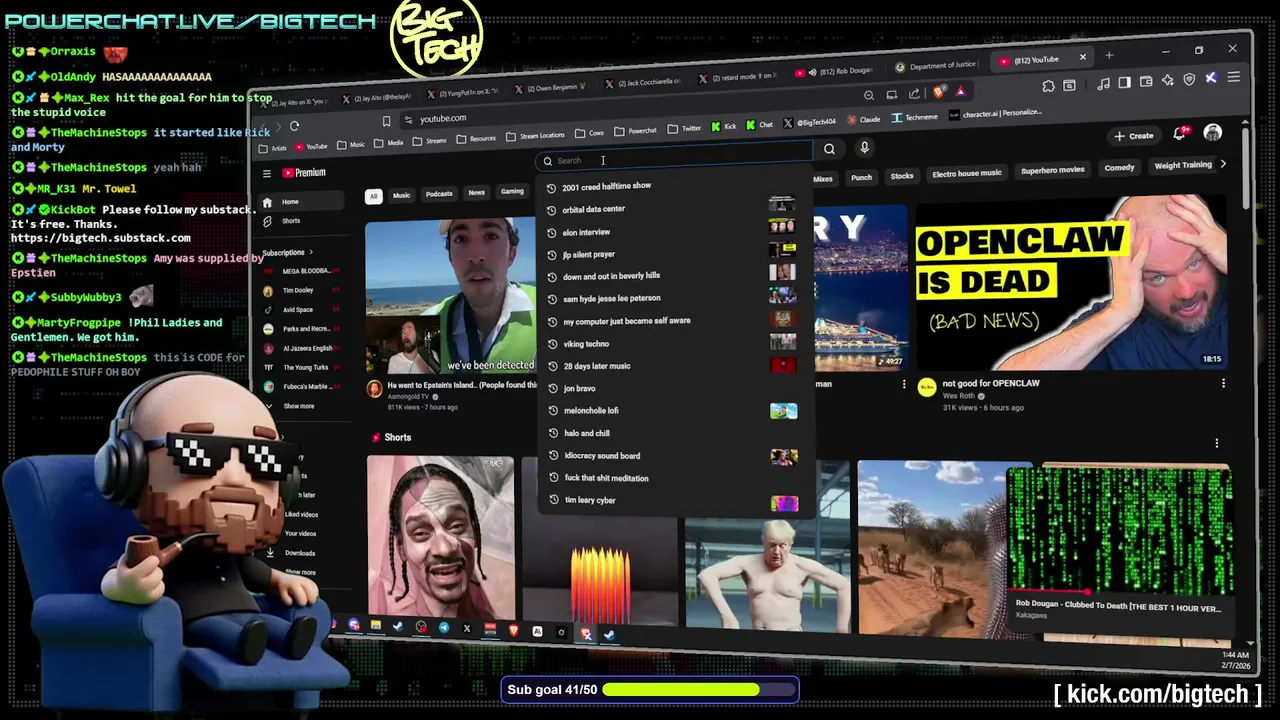
Task: Click the YouTube Premium logo
Action: pyautogui.click(x=304, y=173)
